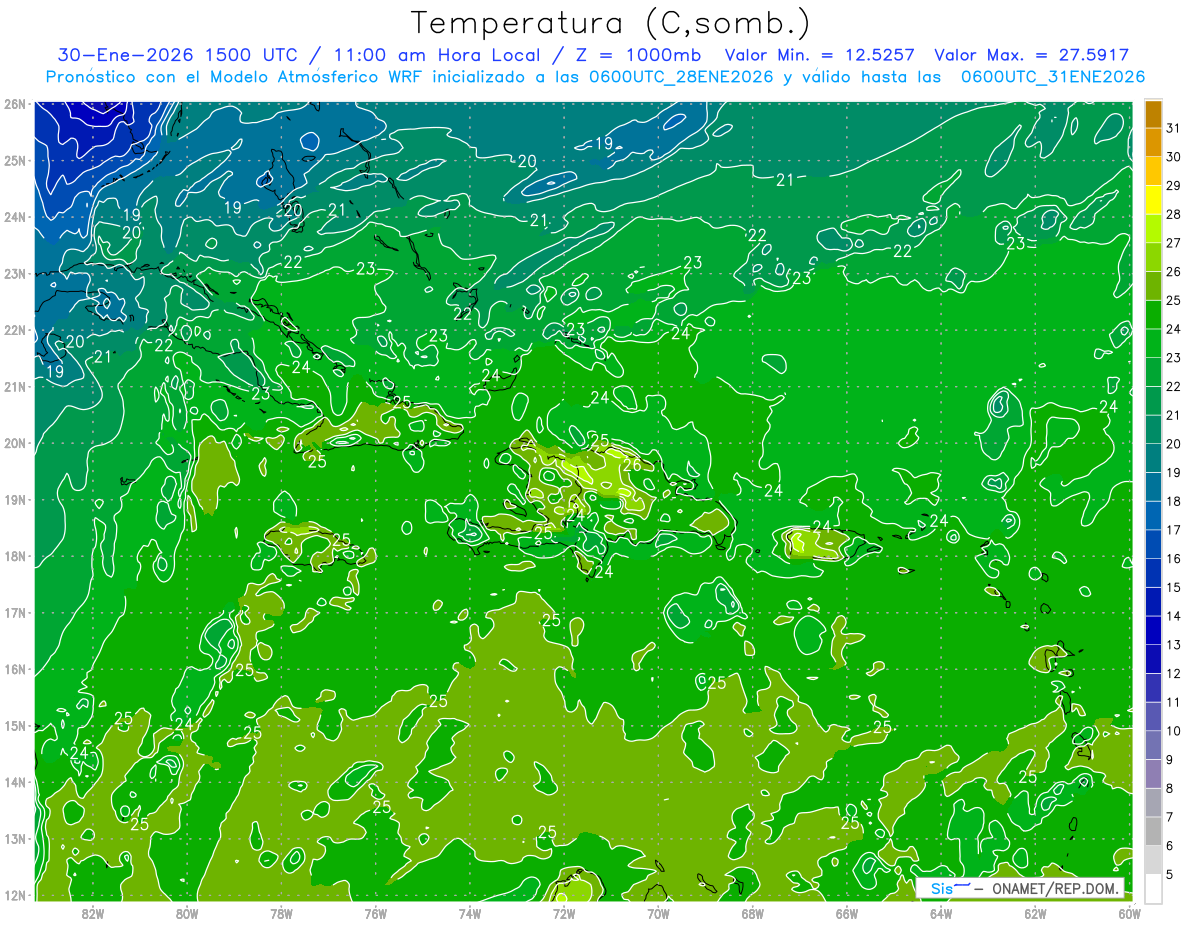Click the "18N" latitude axis label
Screen dimensions: 1200x927
[x=15, y=556]
